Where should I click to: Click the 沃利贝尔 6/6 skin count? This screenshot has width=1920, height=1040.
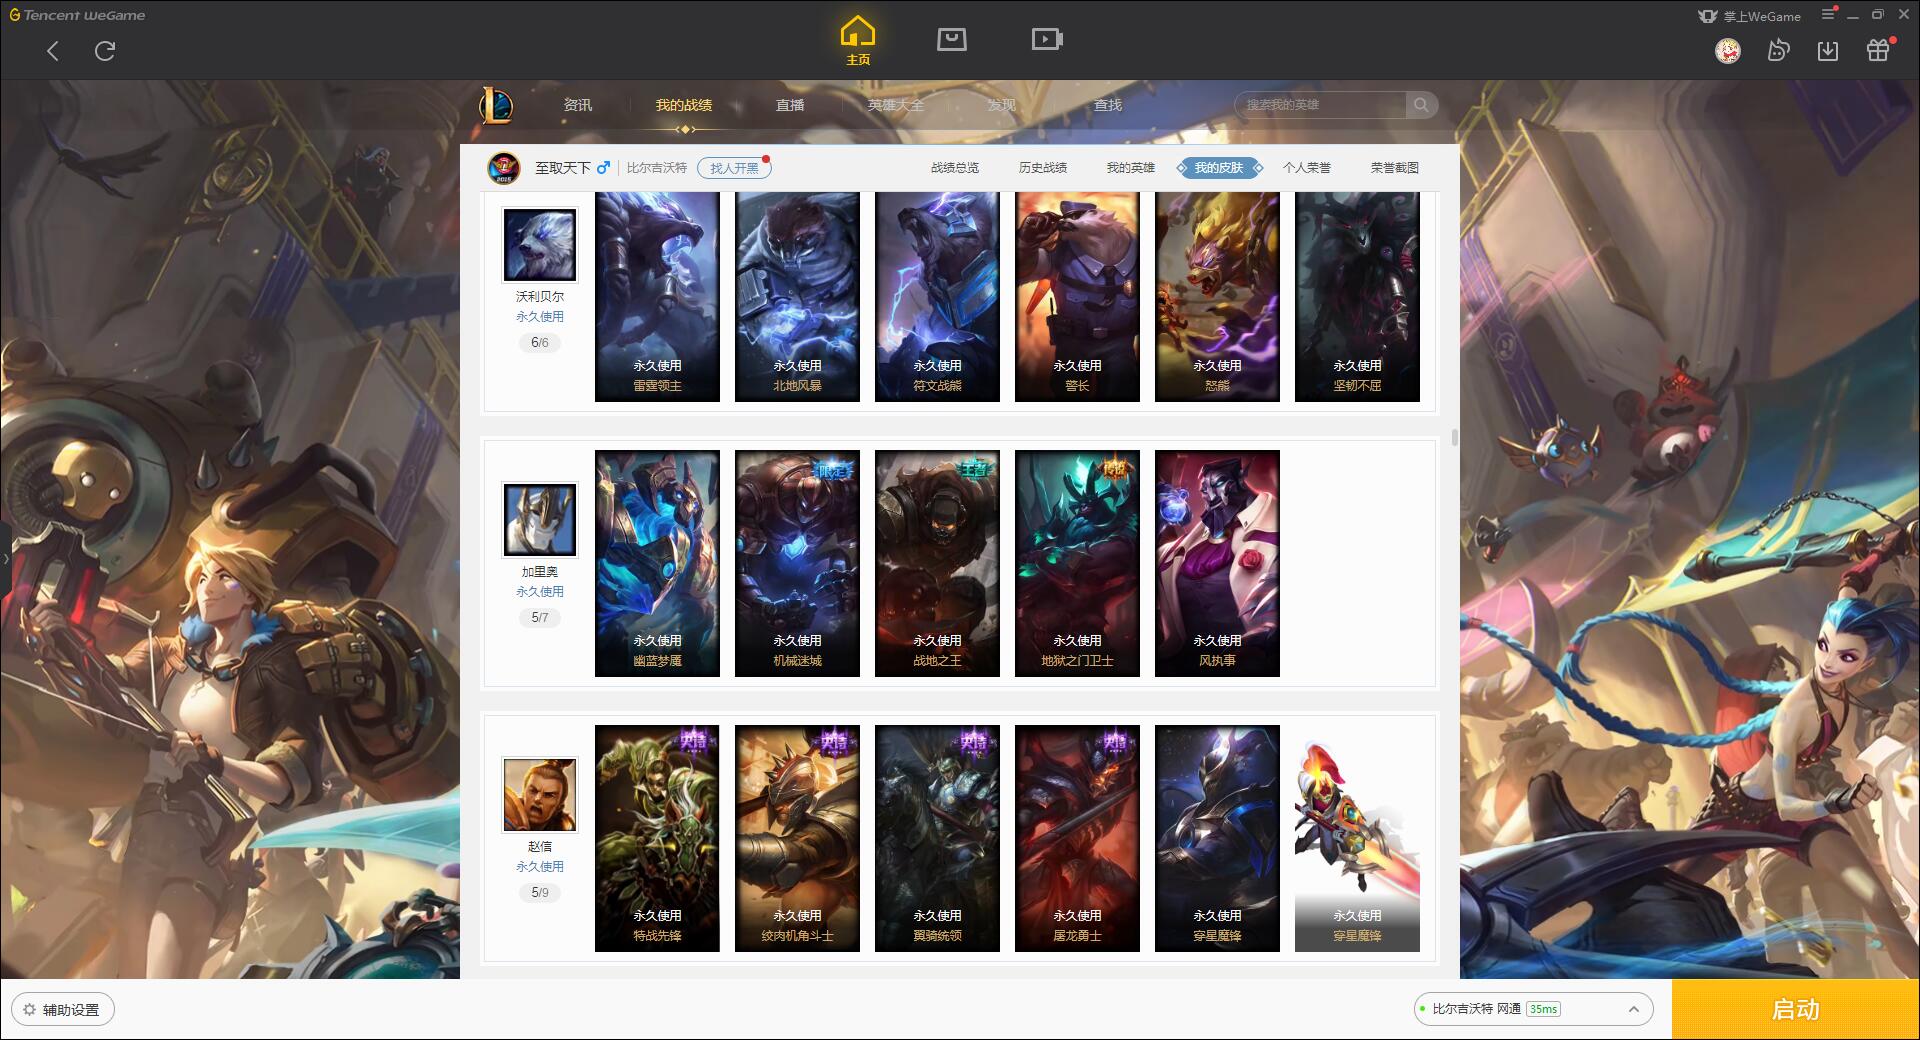540,343
